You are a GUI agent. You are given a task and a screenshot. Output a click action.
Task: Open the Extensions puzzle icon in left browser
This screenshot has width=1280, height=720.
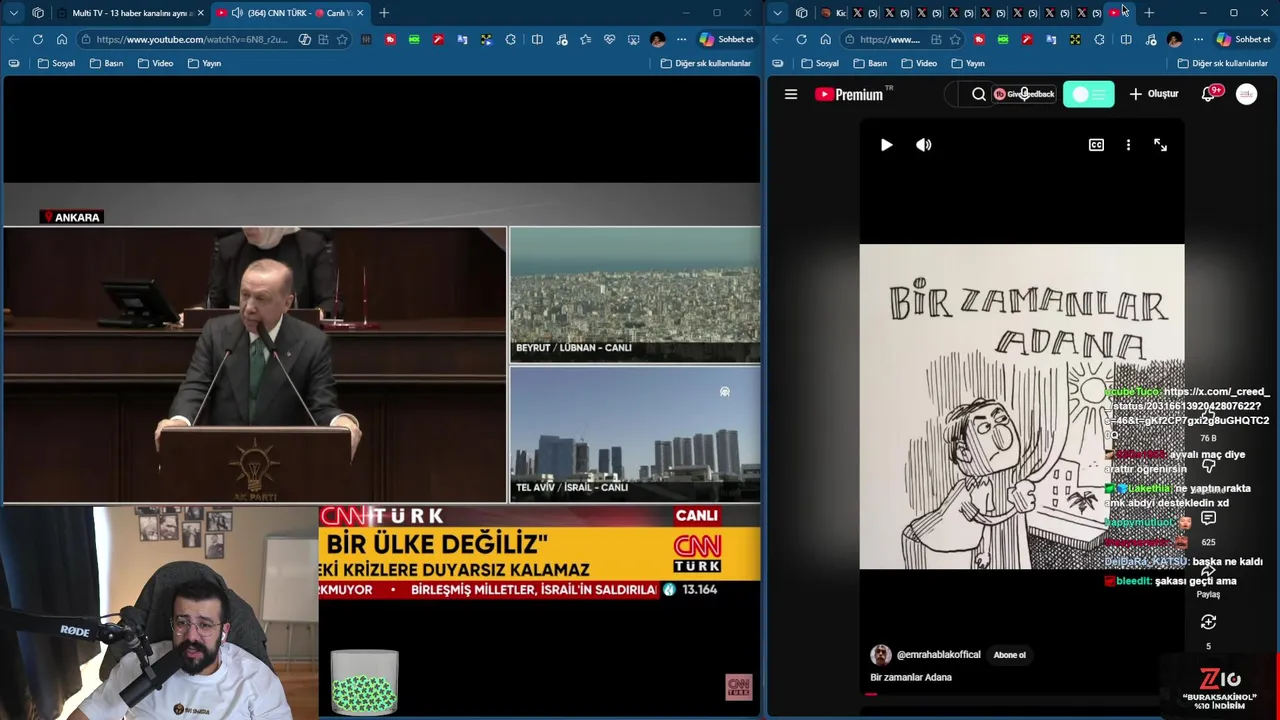click(x=510, y=39)
